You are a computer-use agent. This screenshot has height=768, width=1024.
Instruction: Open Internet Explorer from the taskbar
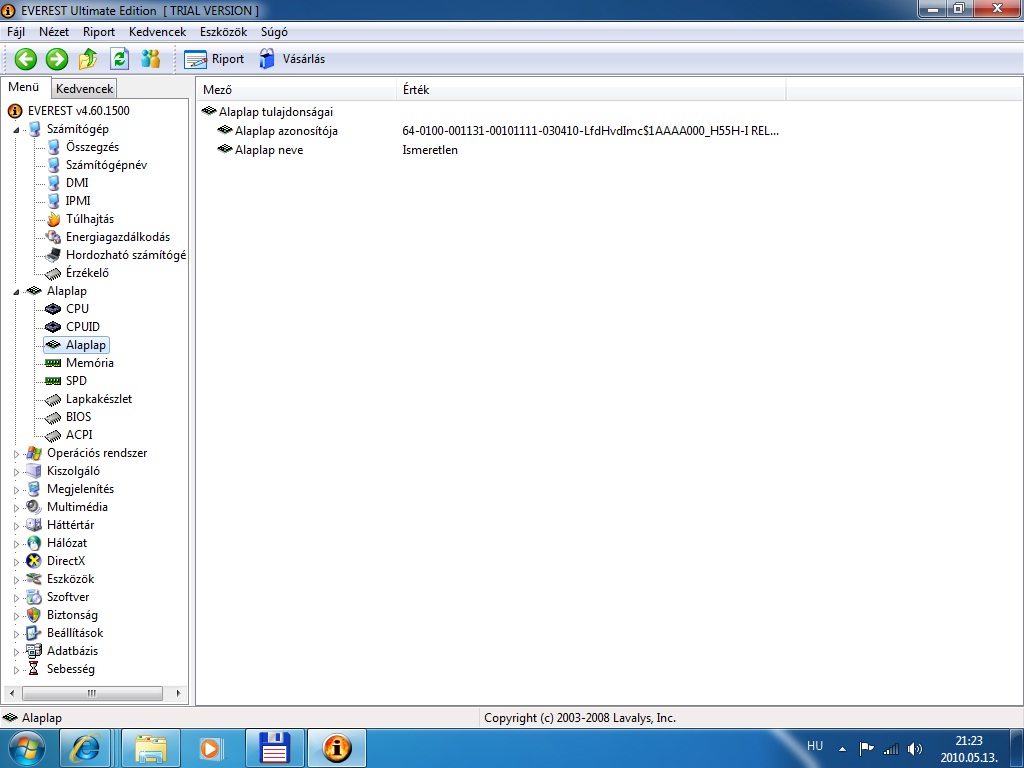(85, 748)
